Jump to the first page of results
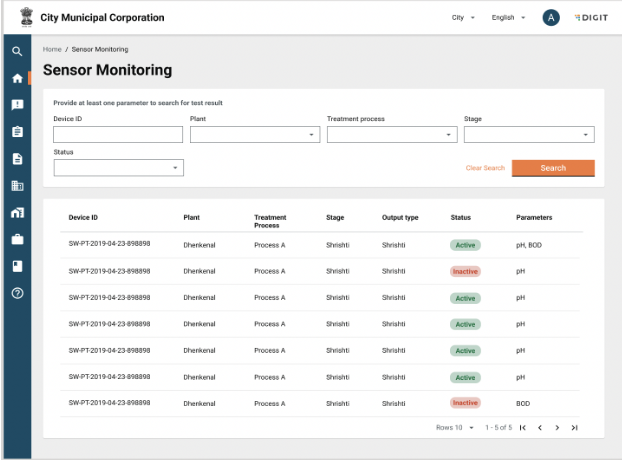 pos(523,427)
